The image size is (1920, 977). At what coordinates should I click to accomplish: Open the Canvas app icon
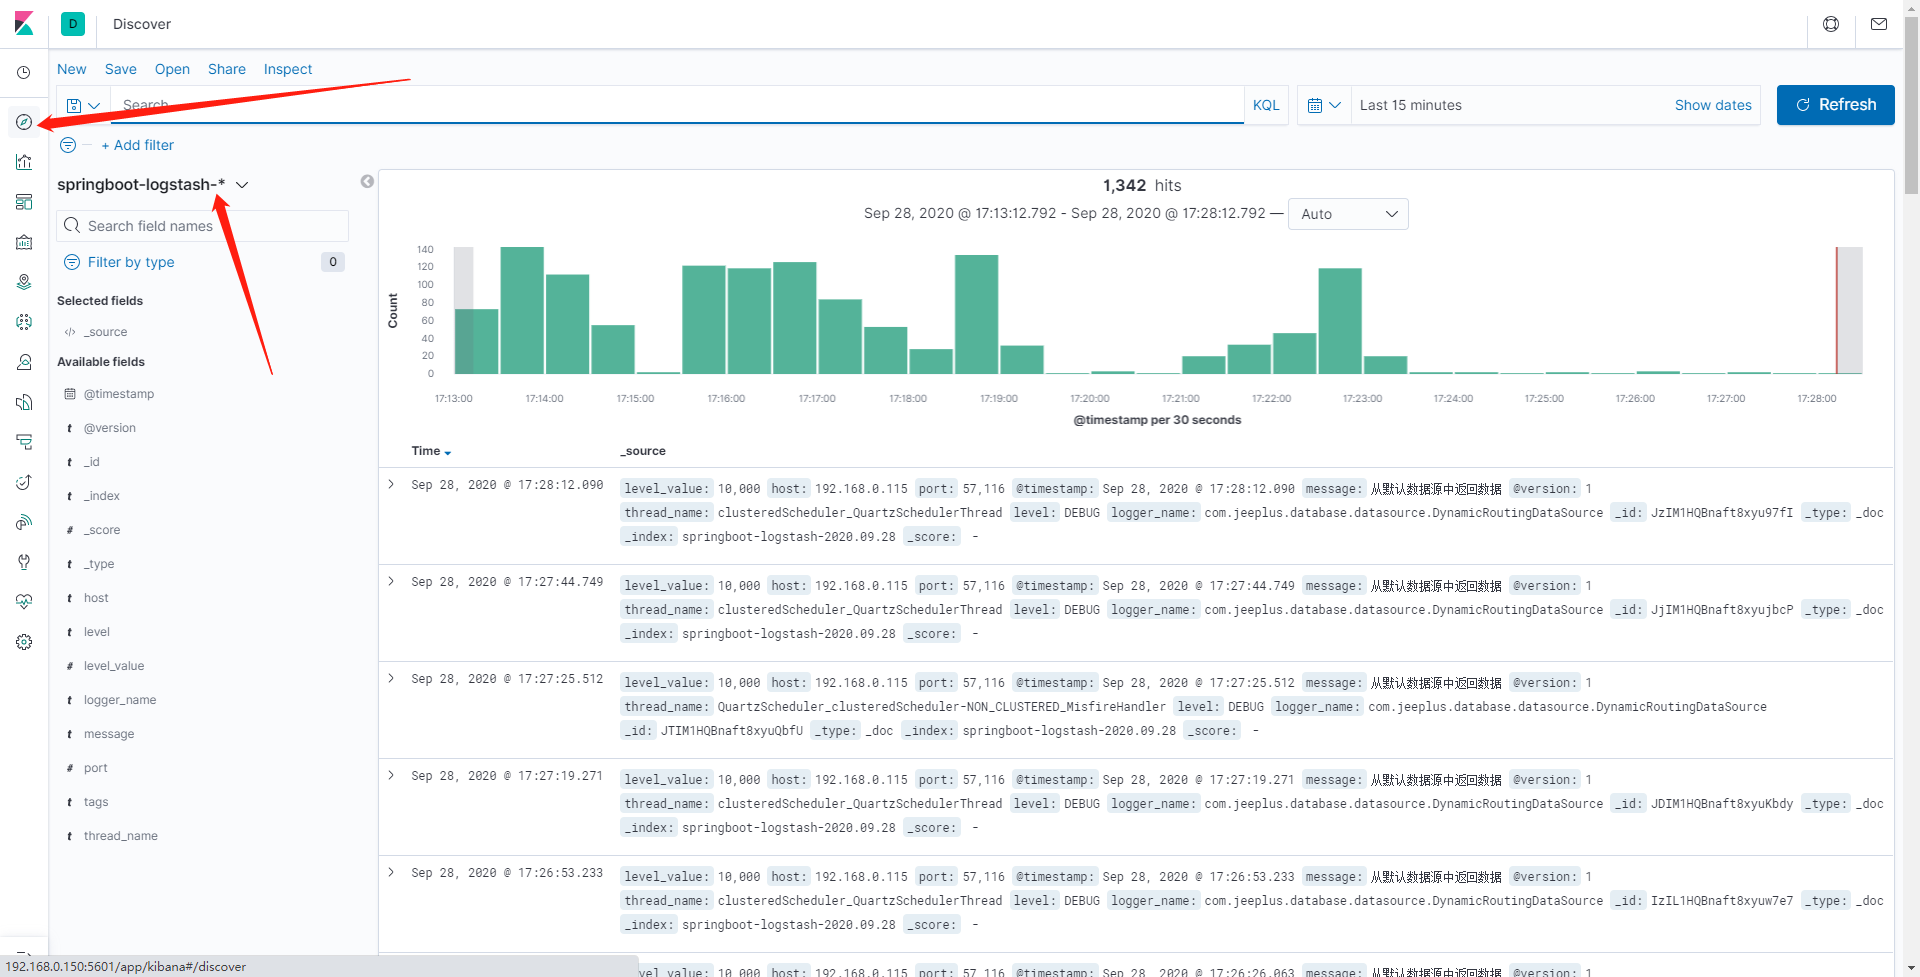click(24, 242)
